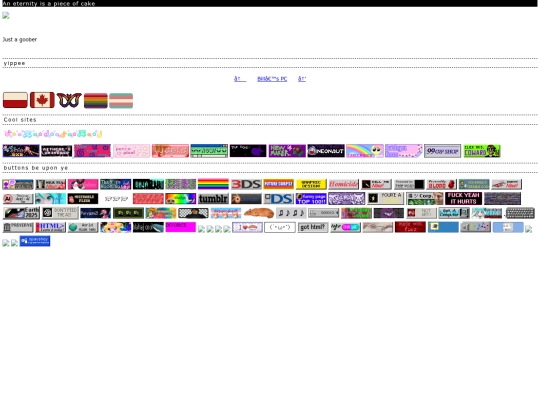Click the PRESERVE archive button
The width and height of the screenshot is (540, 405).
coord(18,227)
